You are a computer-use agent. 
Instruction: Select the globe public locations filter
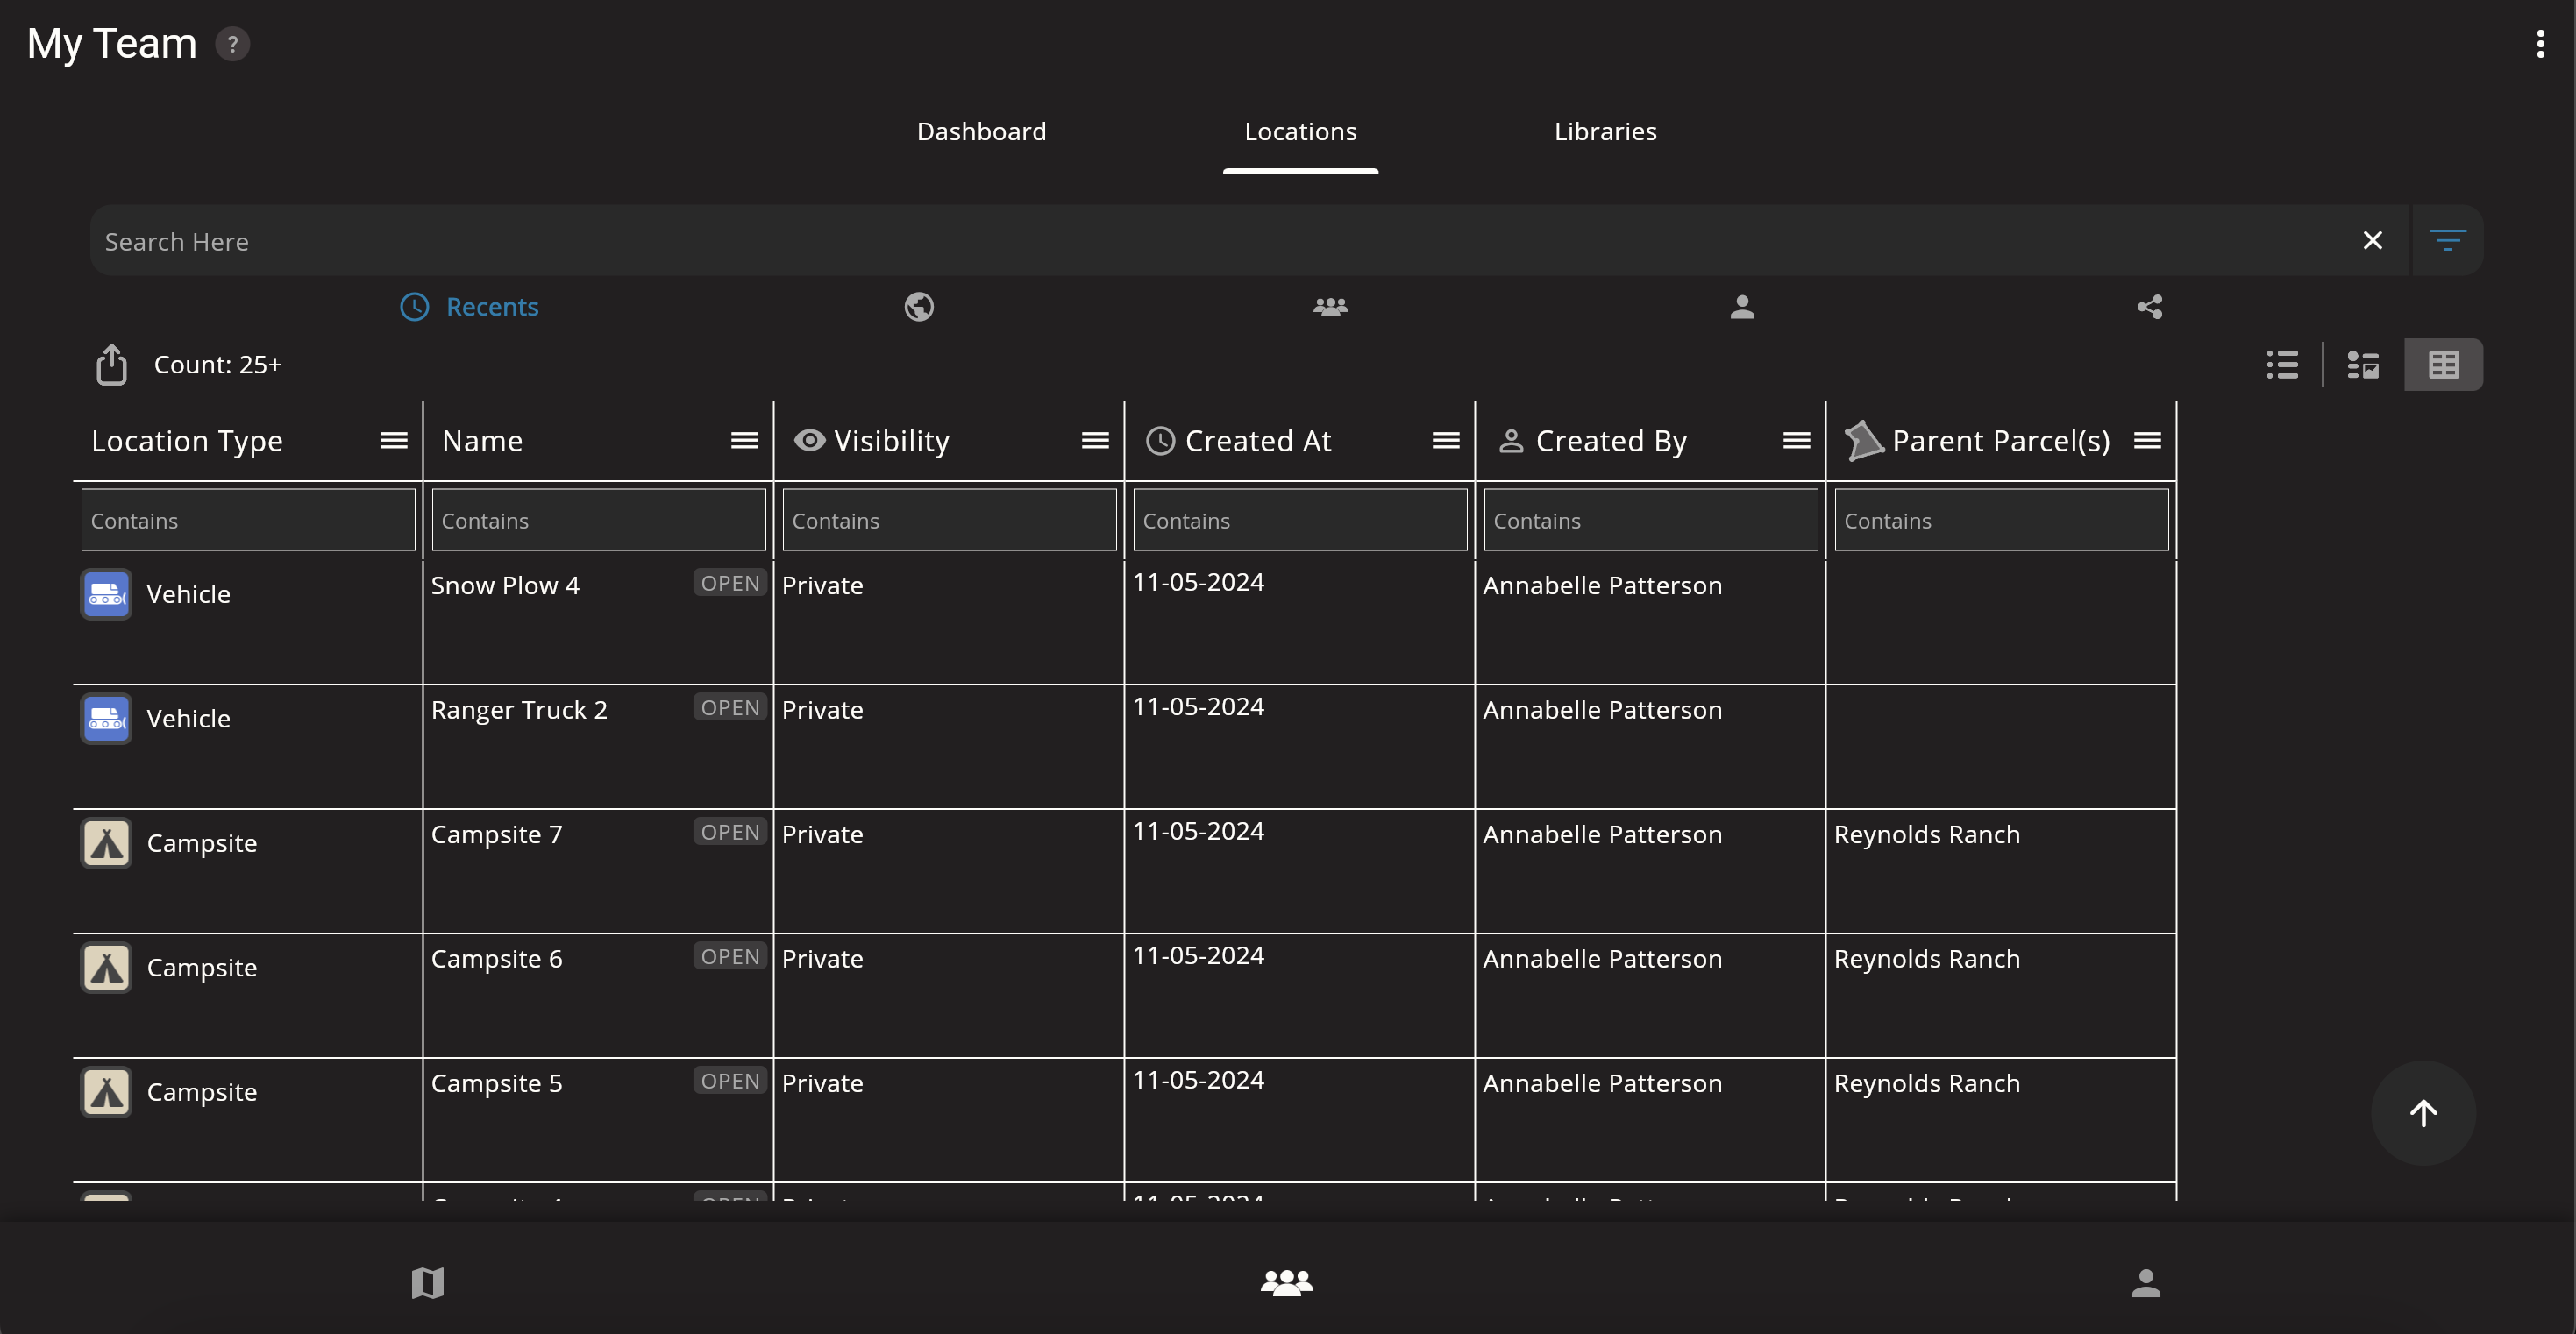coord(918,306)
